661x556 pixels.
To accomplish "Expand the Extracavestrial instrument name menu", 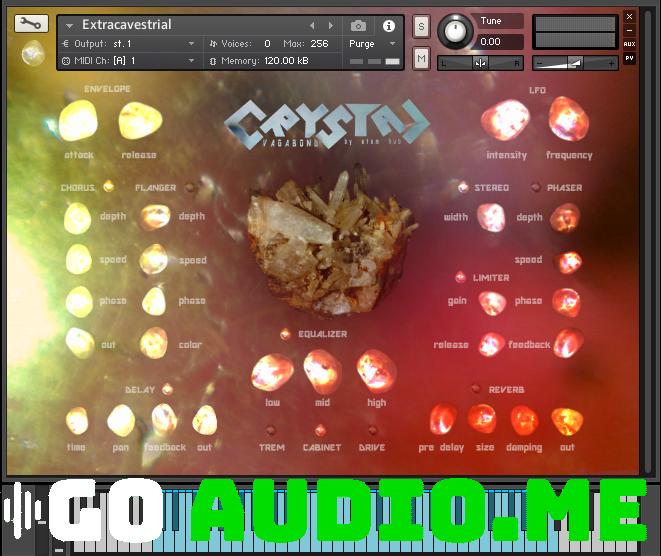I will [x=68, y=25].
